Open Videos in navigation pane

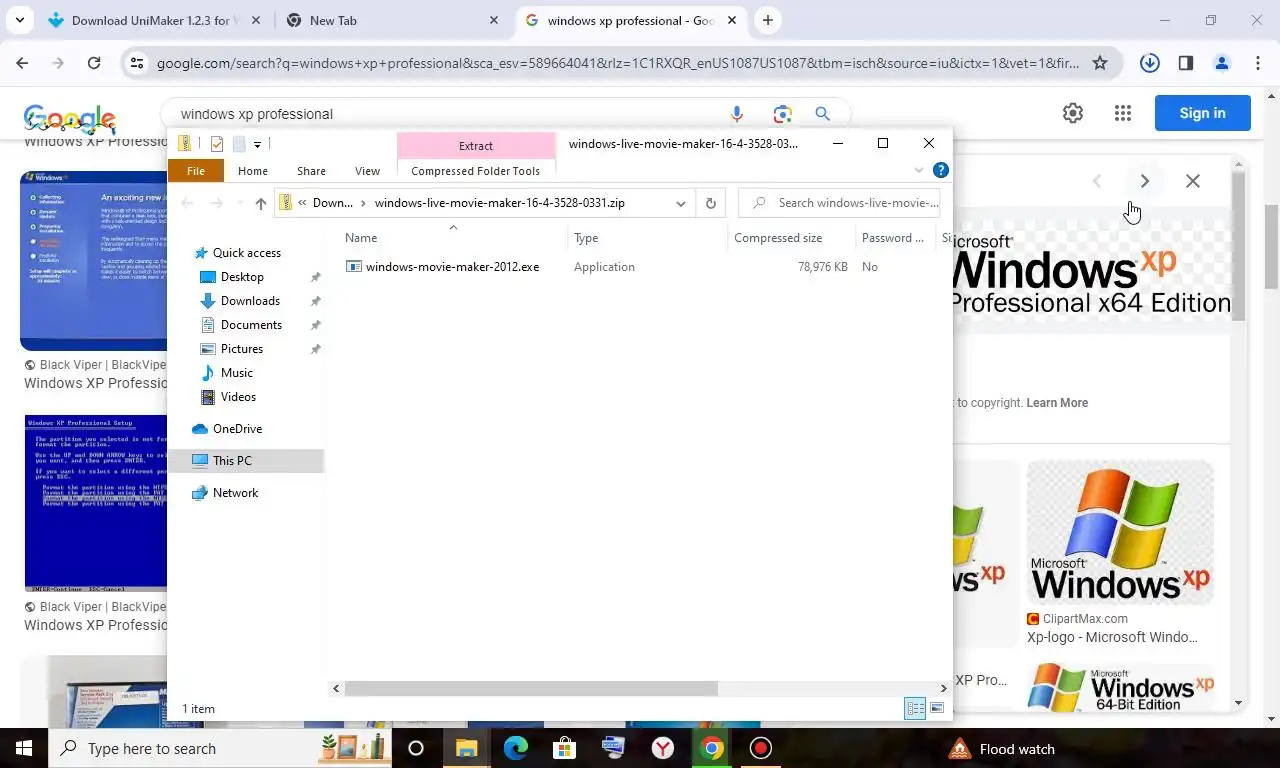click(238, 397)
